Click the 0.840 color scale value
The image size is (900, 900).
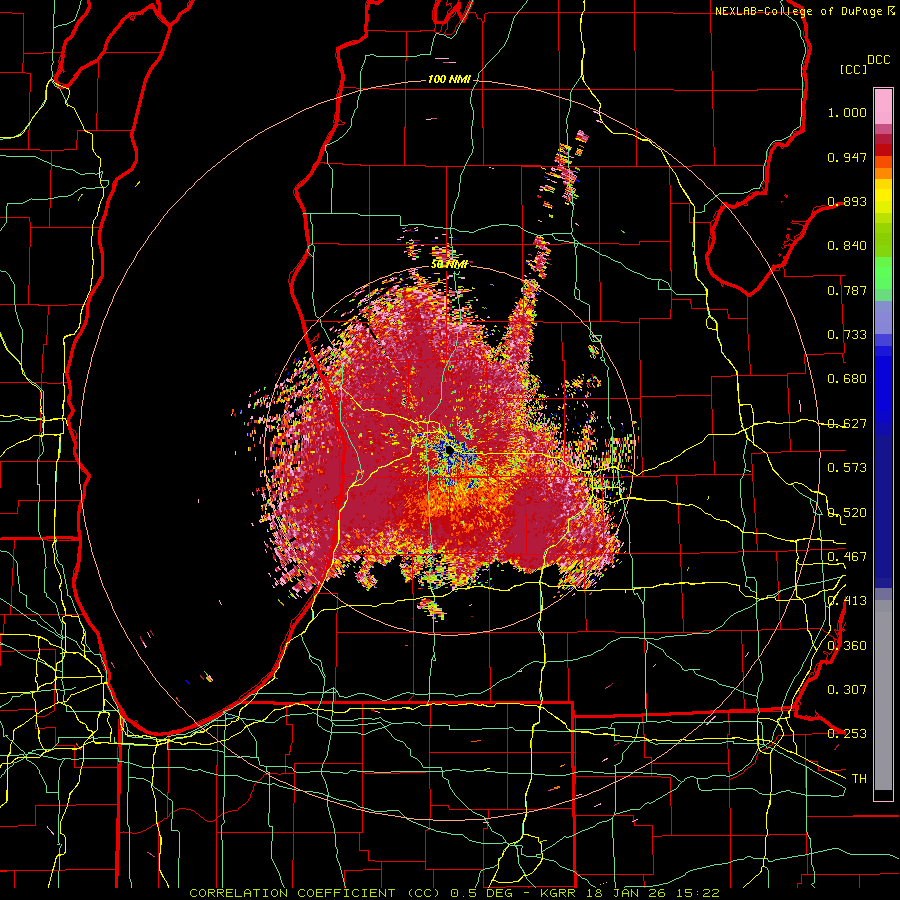(847, 246)
